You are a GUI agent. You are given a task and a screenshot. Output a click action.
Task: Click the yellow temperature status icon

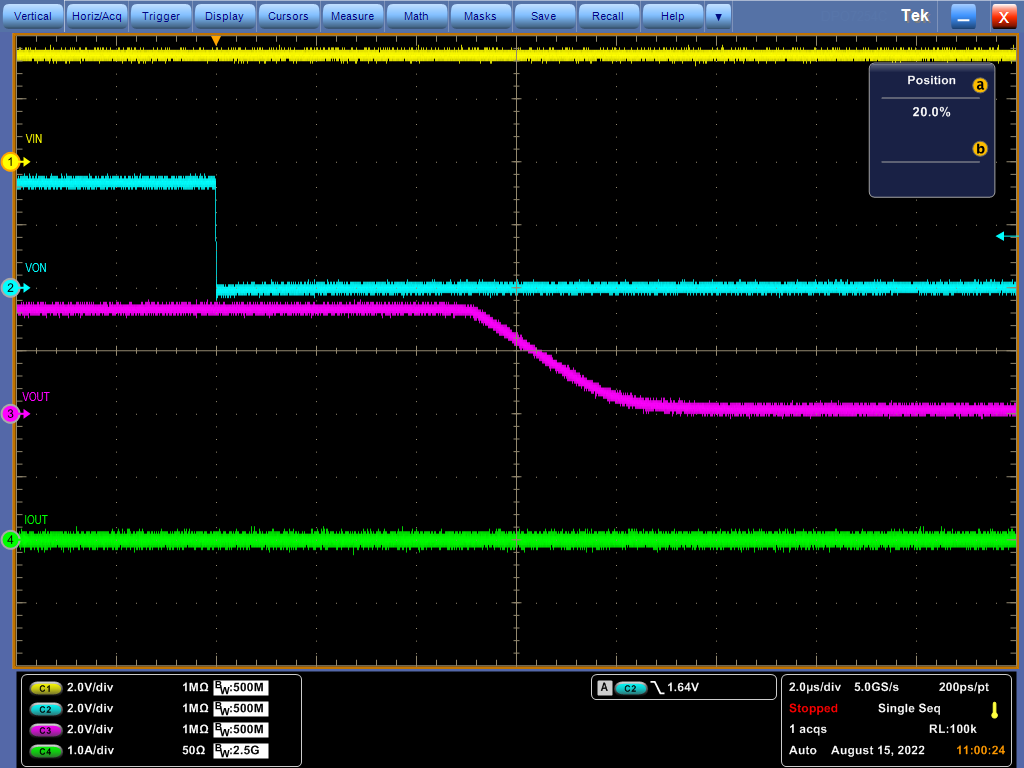coord(993,710)
